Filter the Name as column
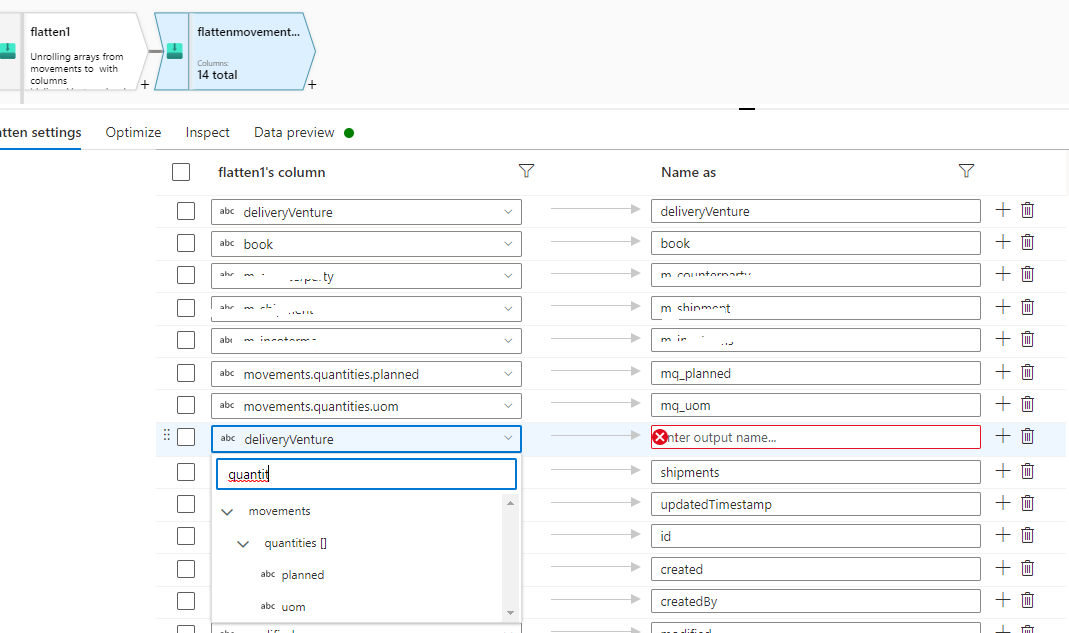 click(x=966, y=171)
